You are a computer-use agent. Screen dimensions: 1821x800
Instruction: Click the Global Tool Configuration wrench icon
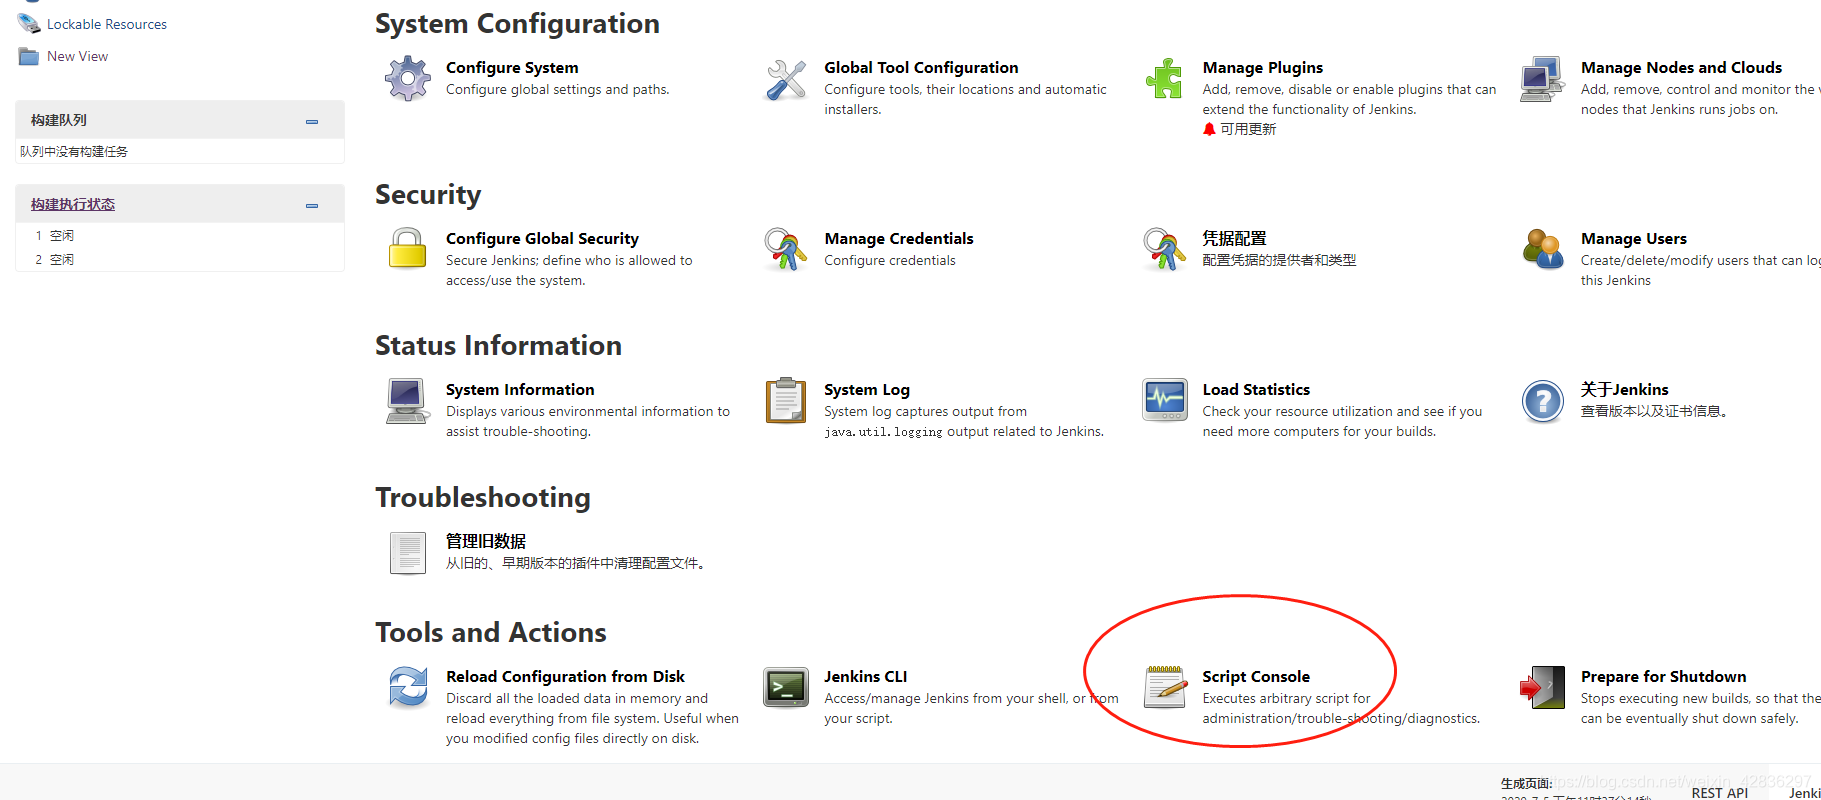tap(786, 79)
